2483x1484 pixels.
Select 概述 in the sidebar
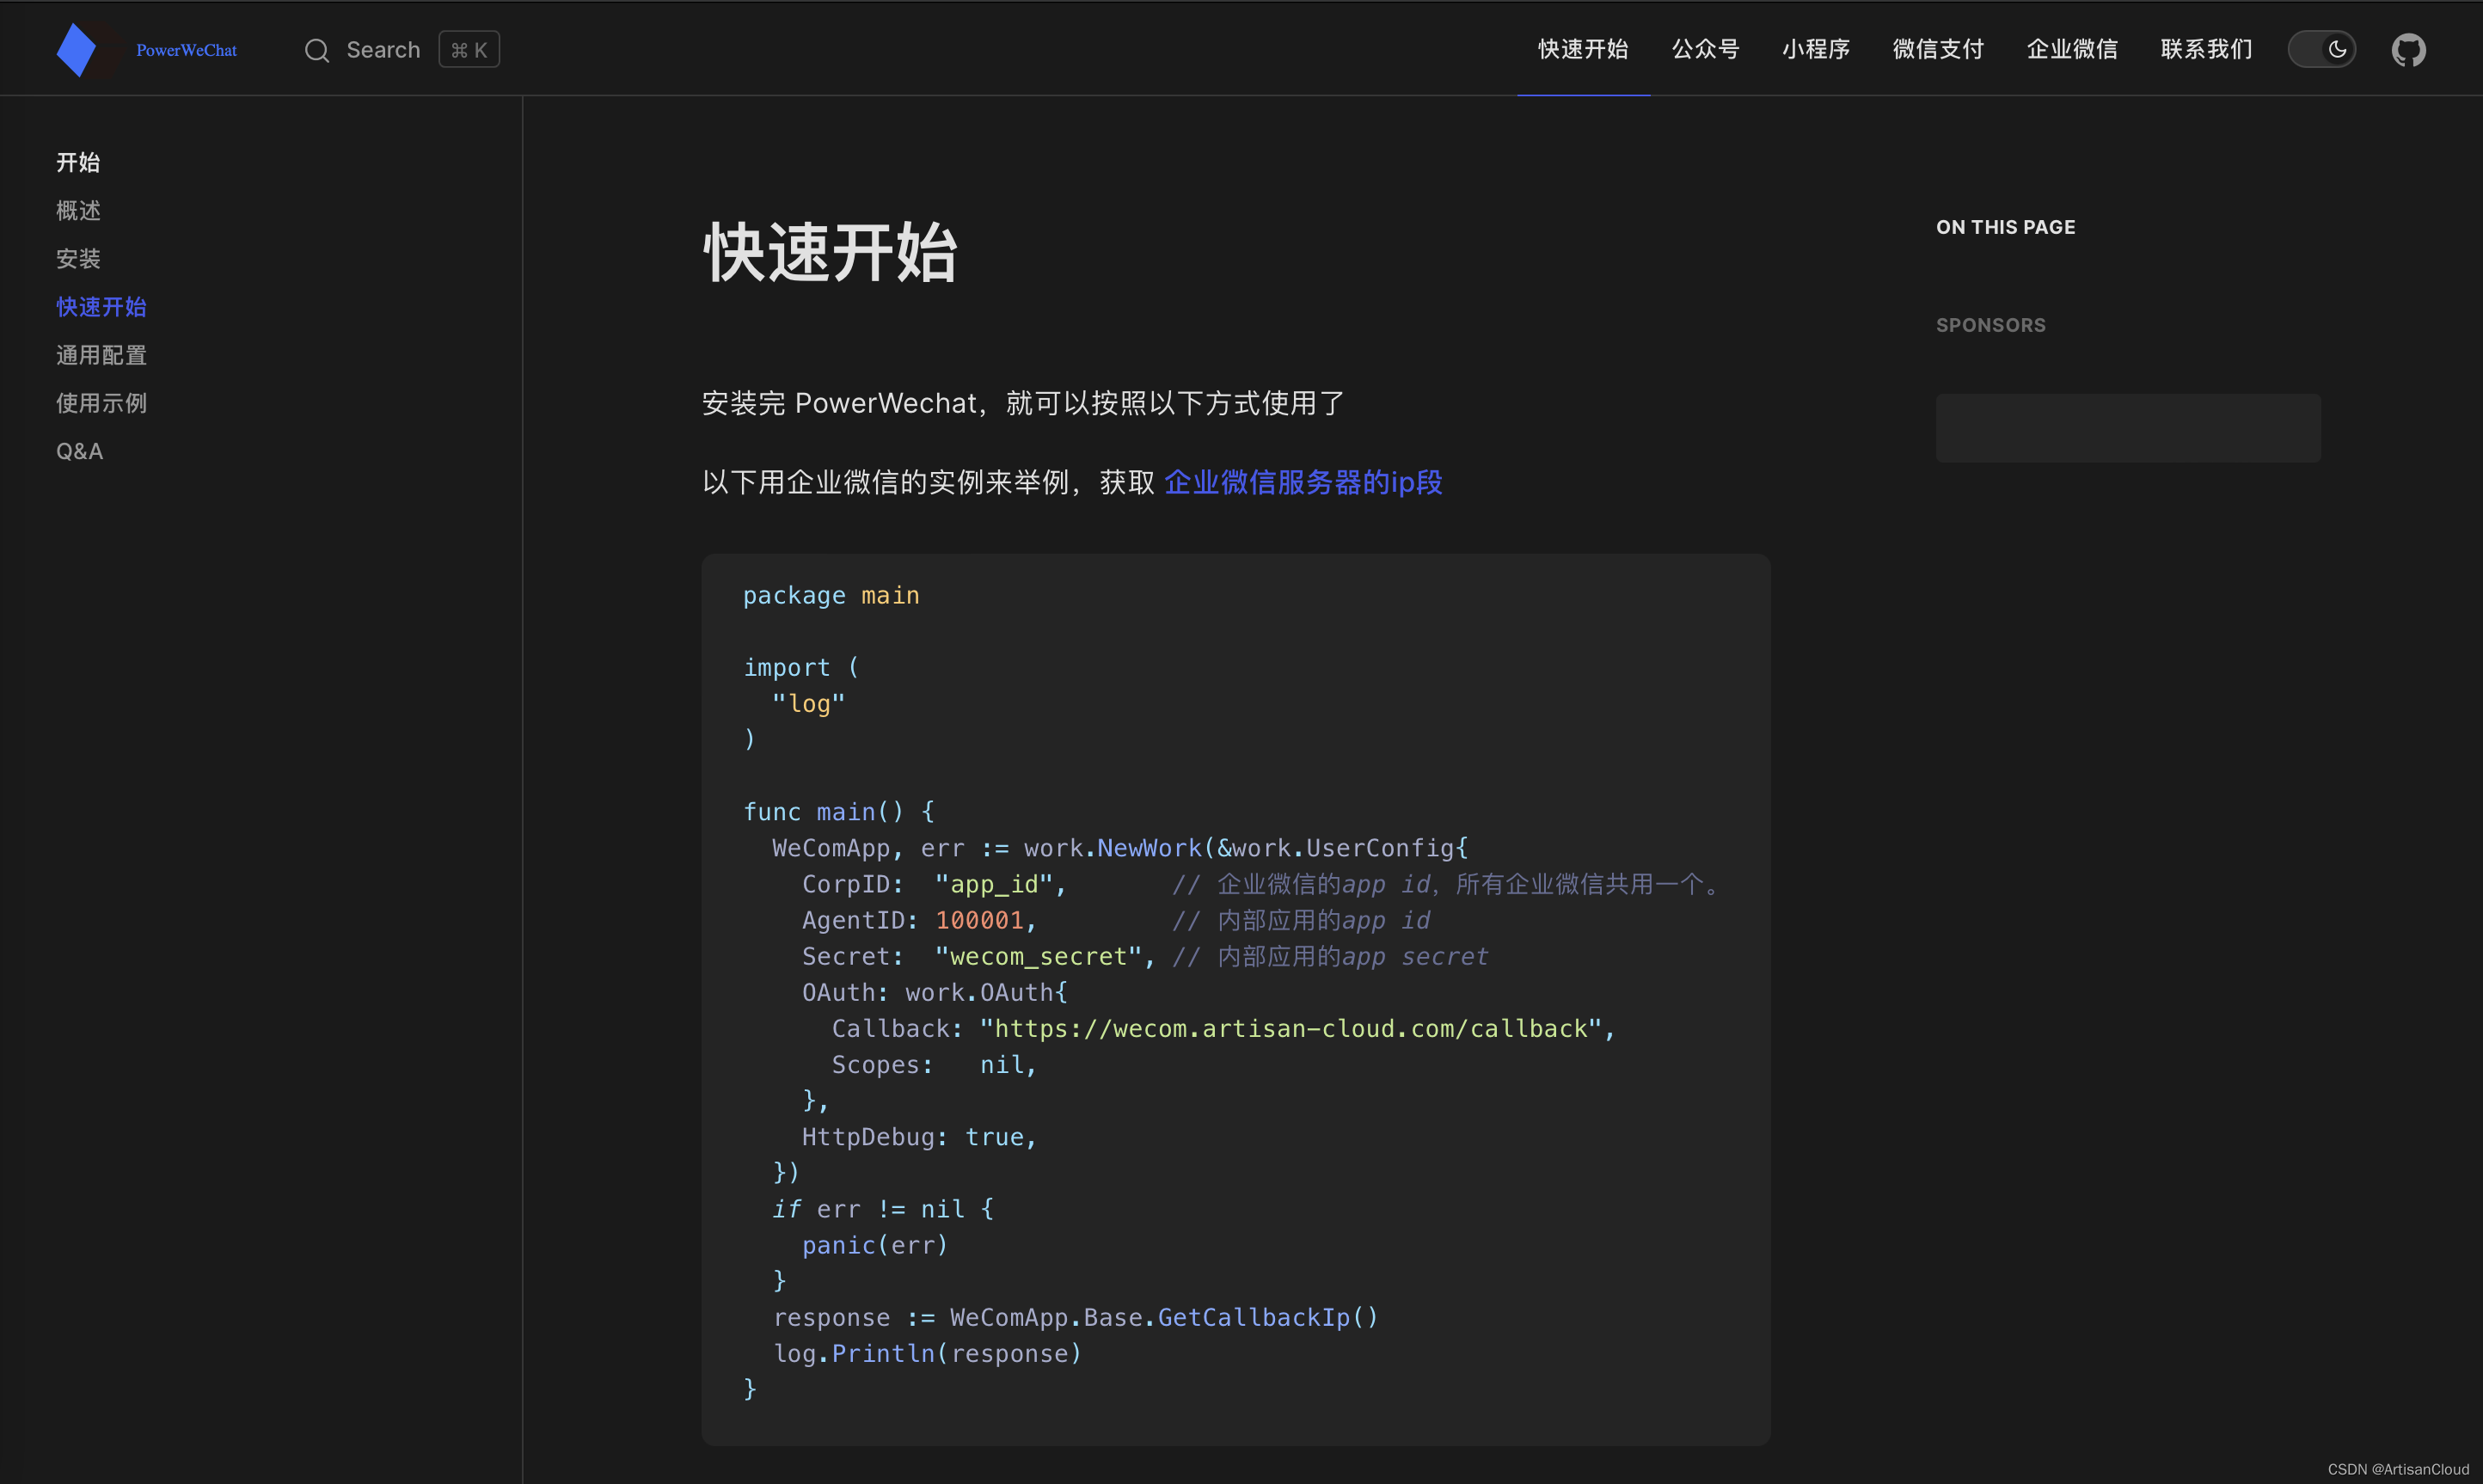click(78, 210)
